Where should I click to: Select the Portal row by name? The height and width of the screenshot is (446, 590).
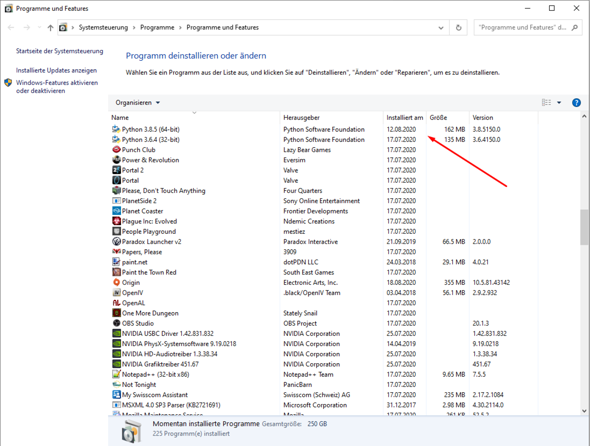coord(130,180)
